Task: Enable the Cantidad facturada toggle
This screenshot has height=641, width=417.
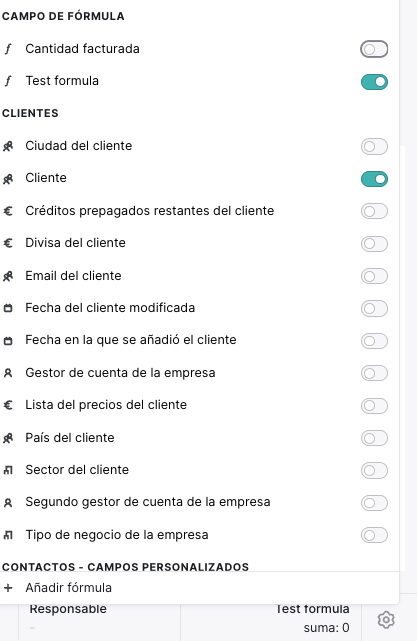Action: click(x=374, y=49)
